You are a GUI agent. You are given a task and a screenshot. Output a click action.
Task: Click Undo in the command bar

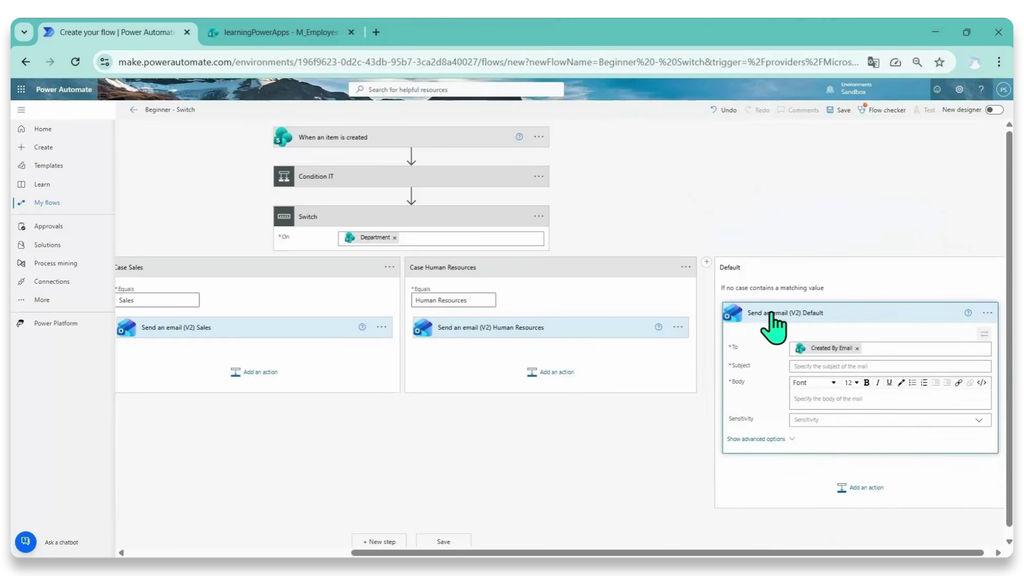(x=724, y=110)
